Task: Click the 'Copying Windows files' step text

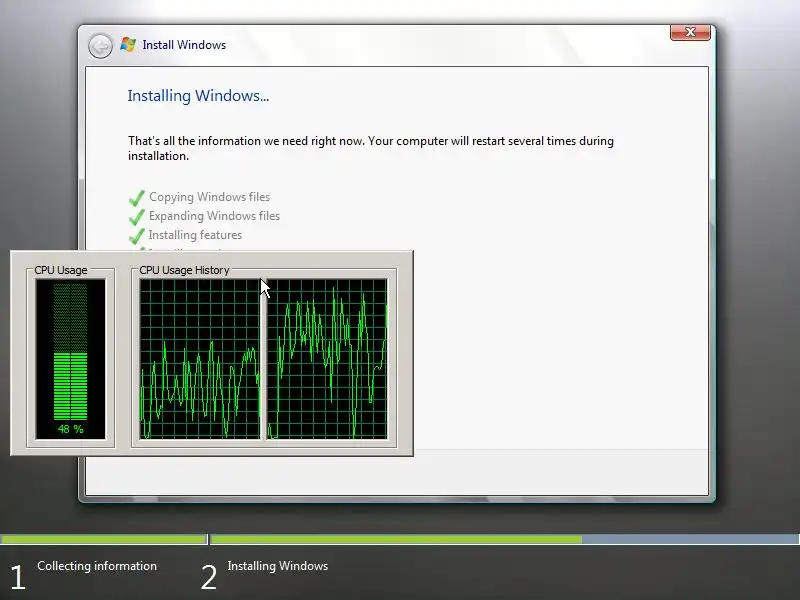Action: point(209,197)
